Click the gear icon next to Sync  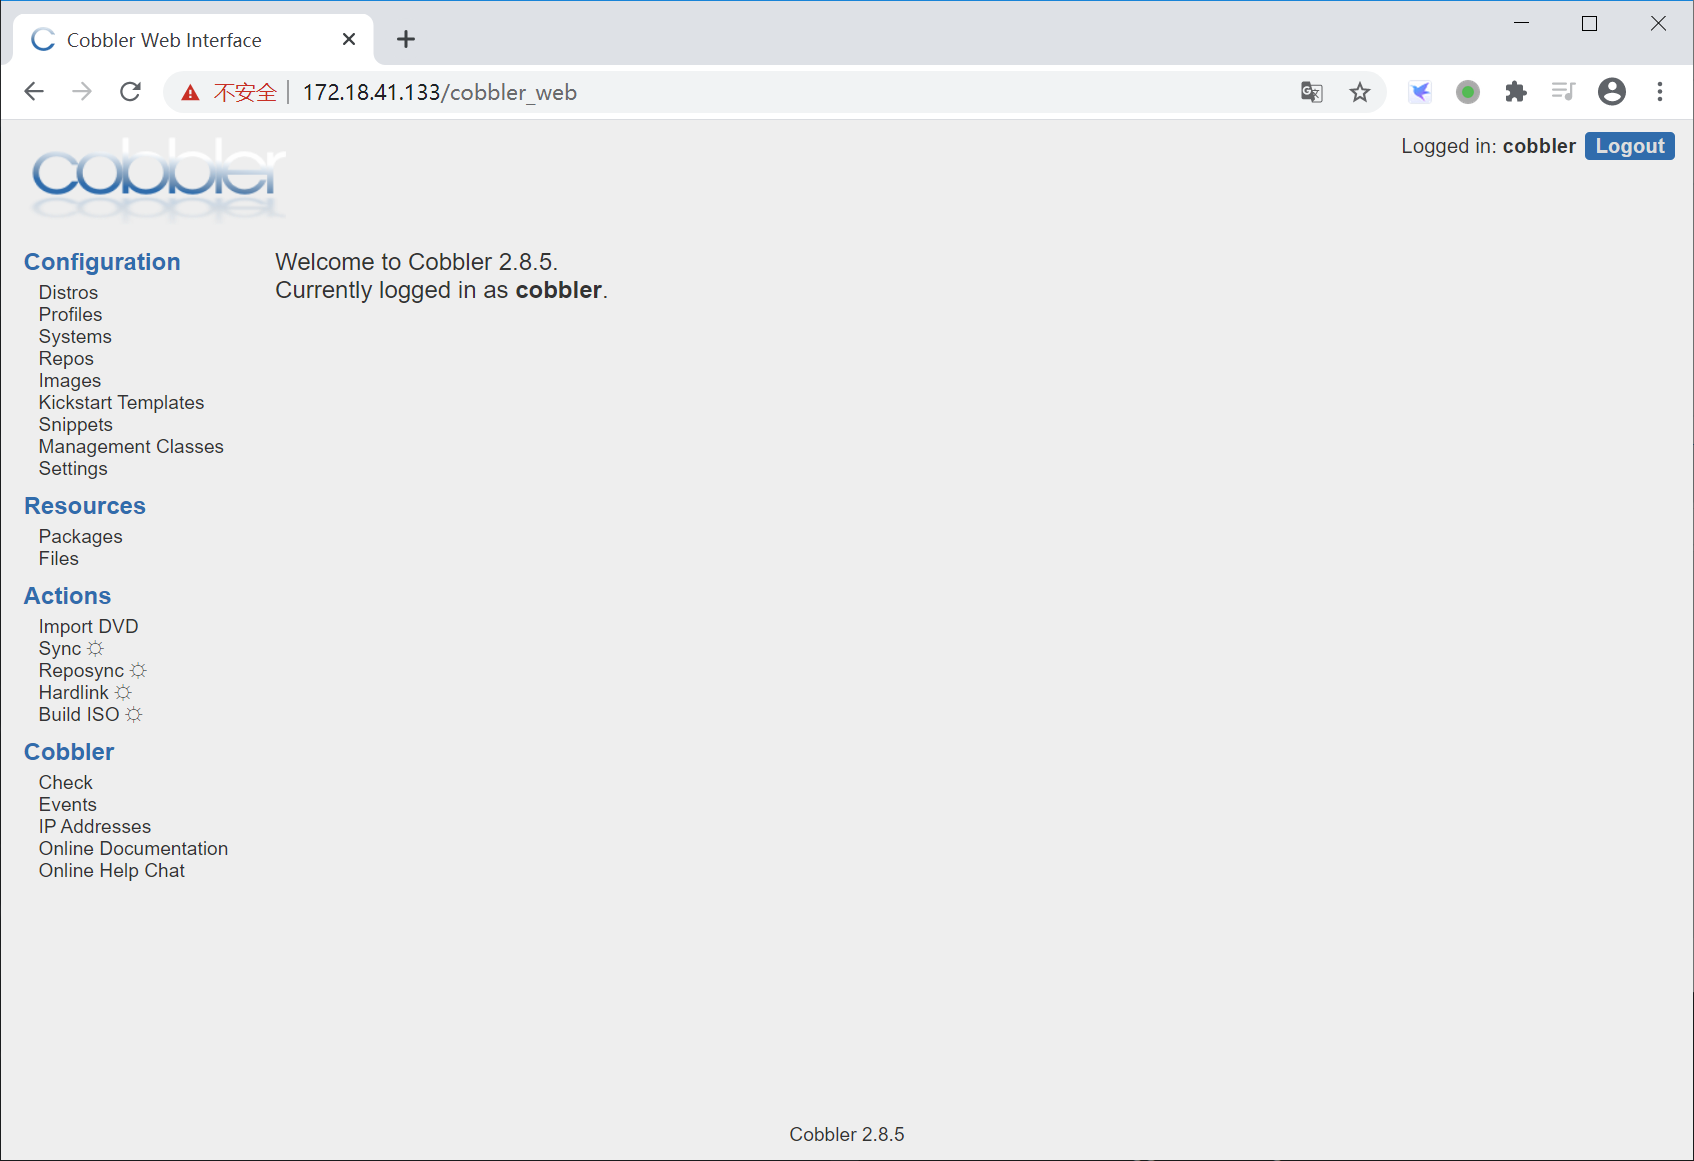(96, 649)
